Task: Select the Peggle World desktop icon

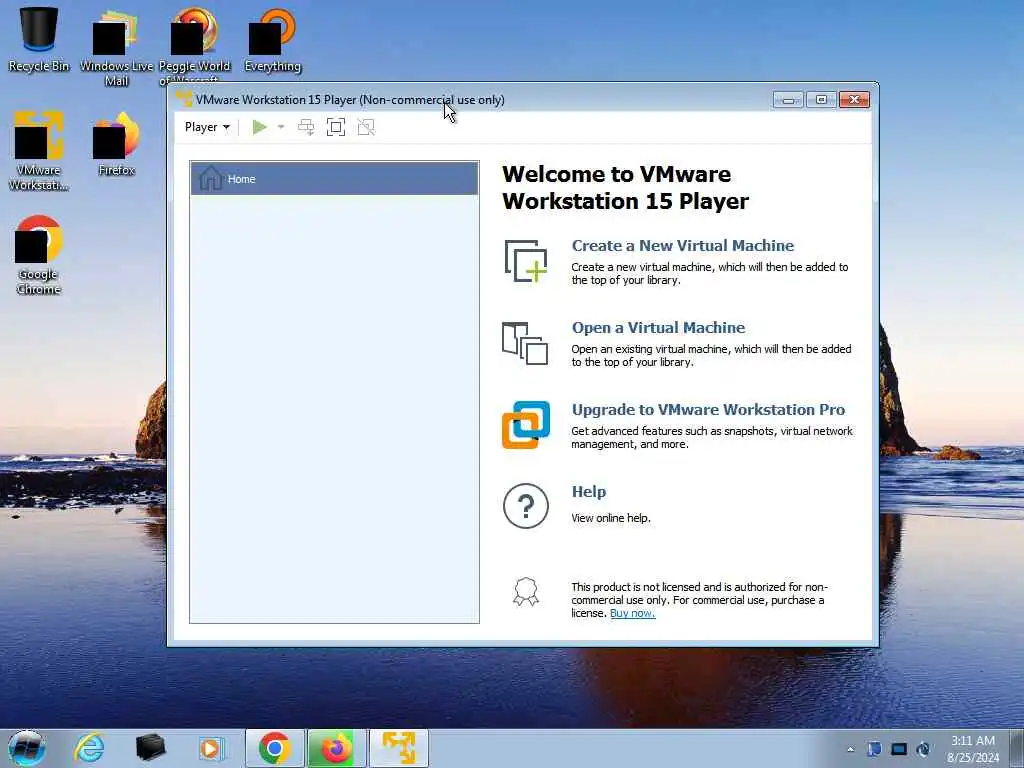Action: tap(195, 46)
